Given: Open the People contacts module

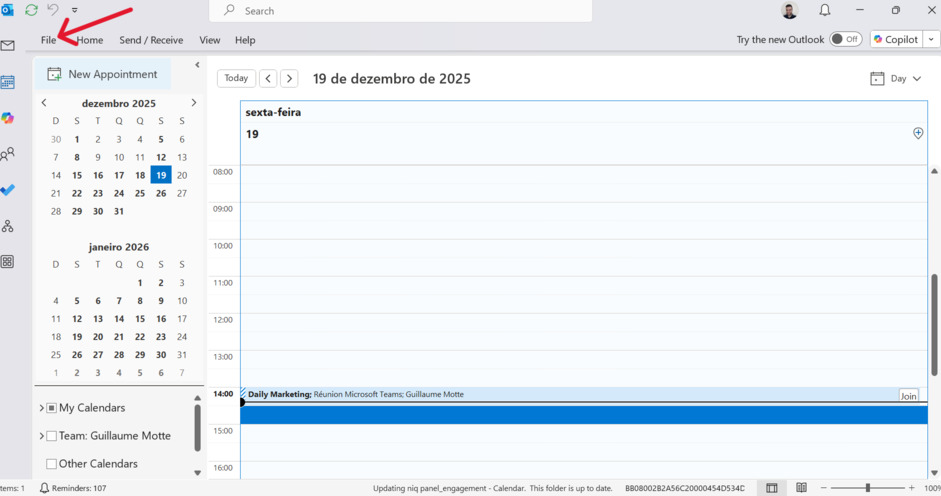Looking at the screenshot, I should point(7,154).
